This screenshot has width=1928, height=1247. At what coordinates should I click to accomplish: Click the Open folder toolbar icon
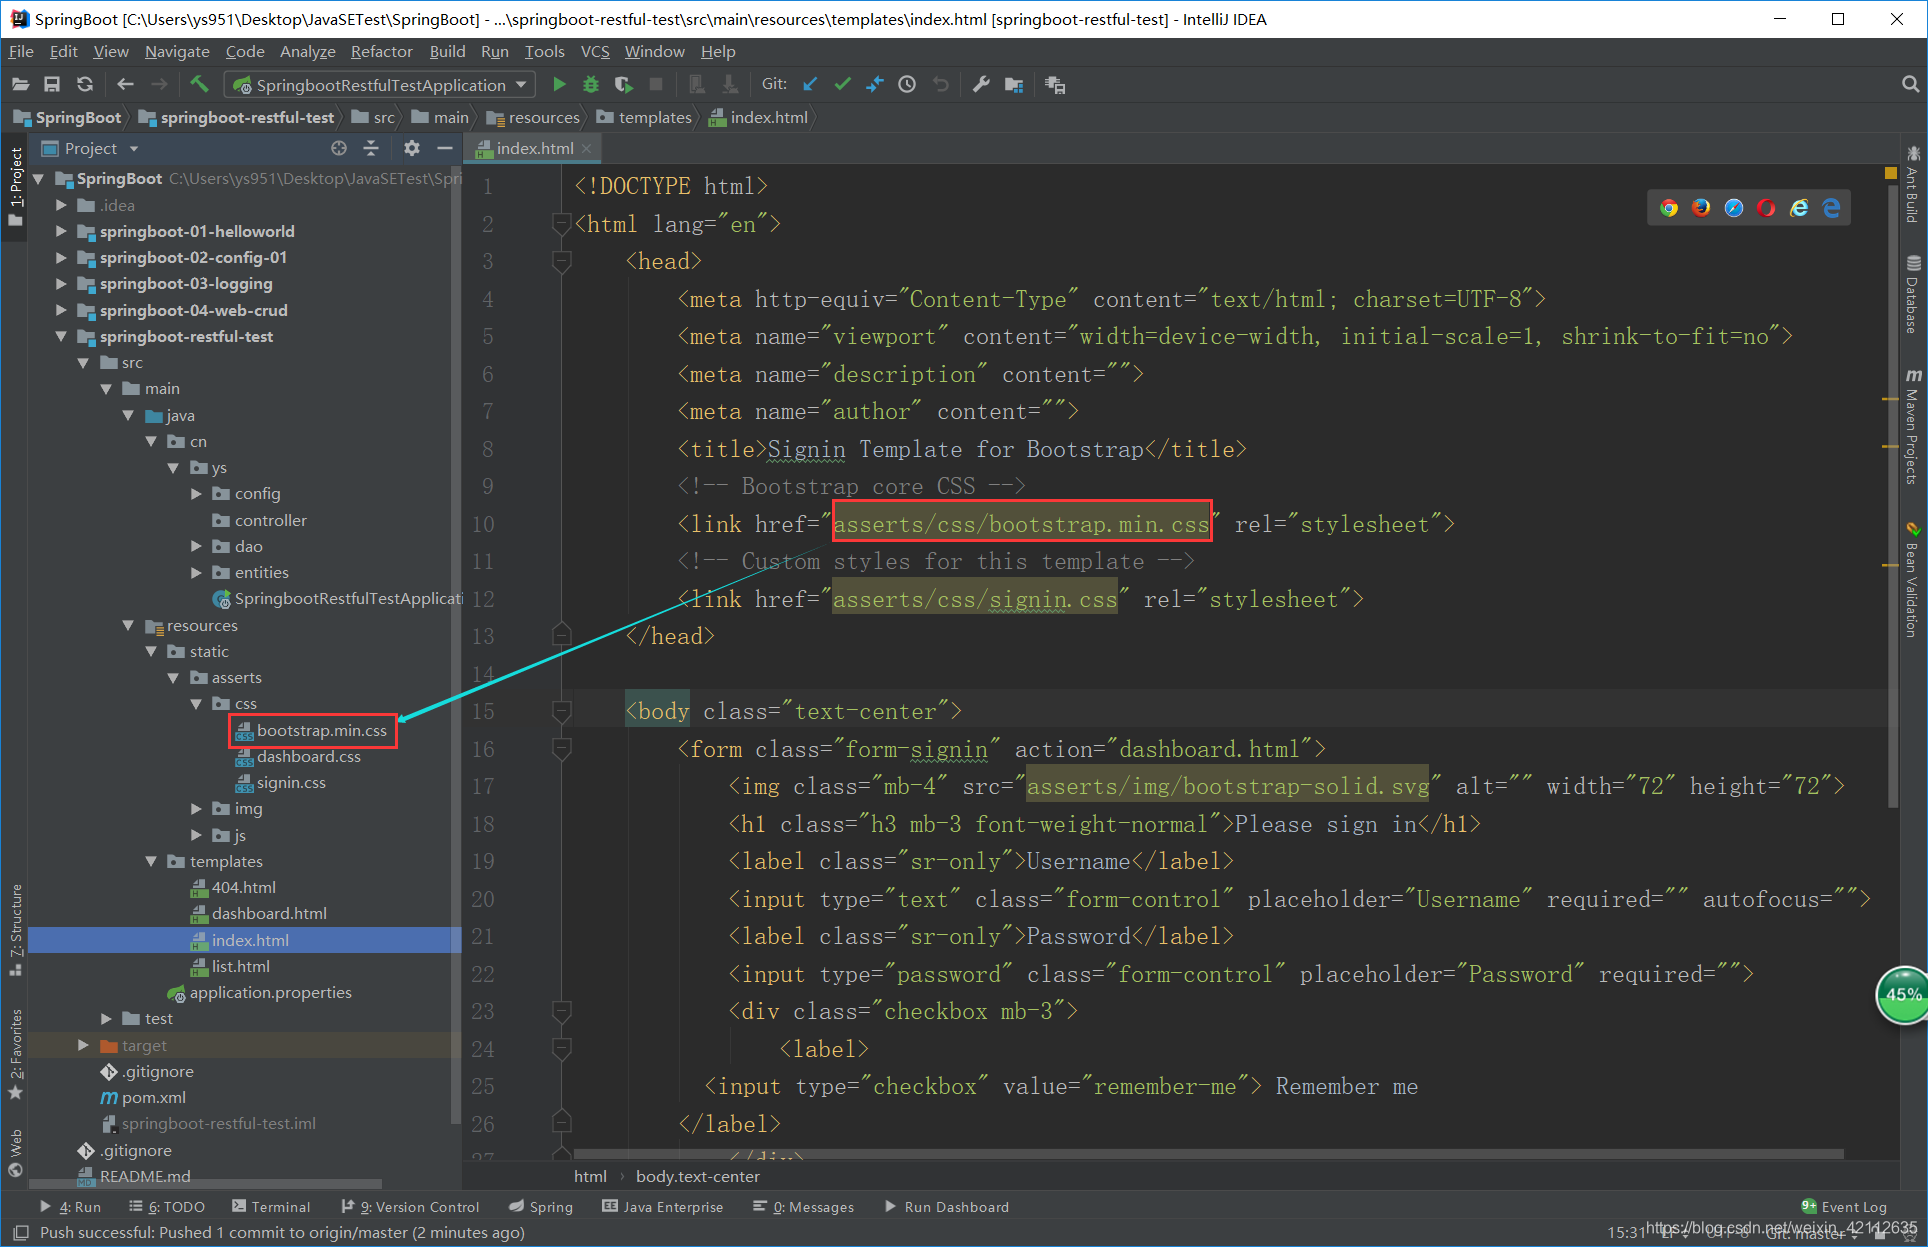pyautogui.click(x=21, y=85)
